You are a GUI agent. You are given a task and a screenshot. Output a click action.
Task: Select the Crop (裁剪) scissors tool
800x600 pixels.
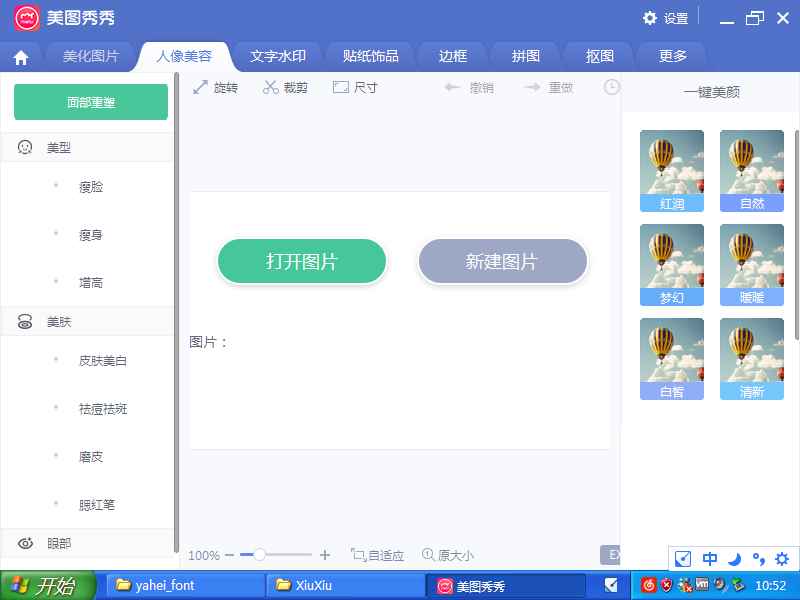[x=285, y=88]
